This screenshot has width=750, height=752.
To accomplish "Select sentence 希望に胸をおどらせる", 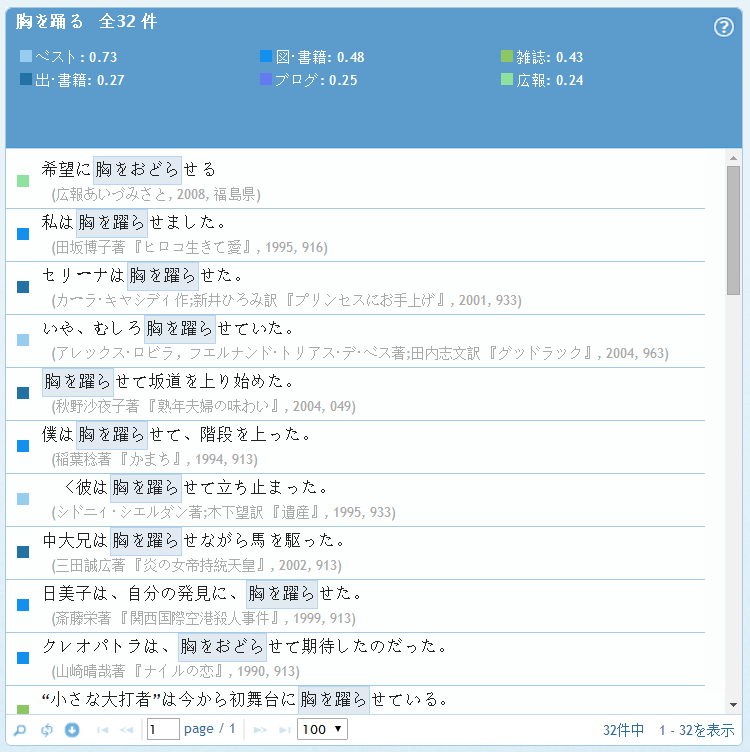I will [x=129, y=169].
